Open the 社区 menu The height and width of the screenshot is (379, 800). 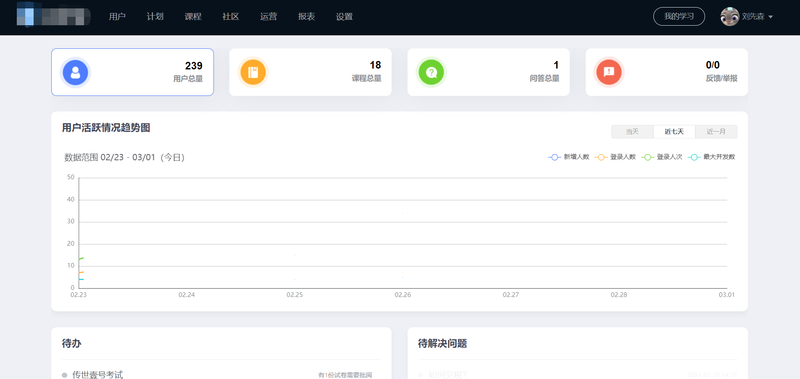[x=231, y=16]
